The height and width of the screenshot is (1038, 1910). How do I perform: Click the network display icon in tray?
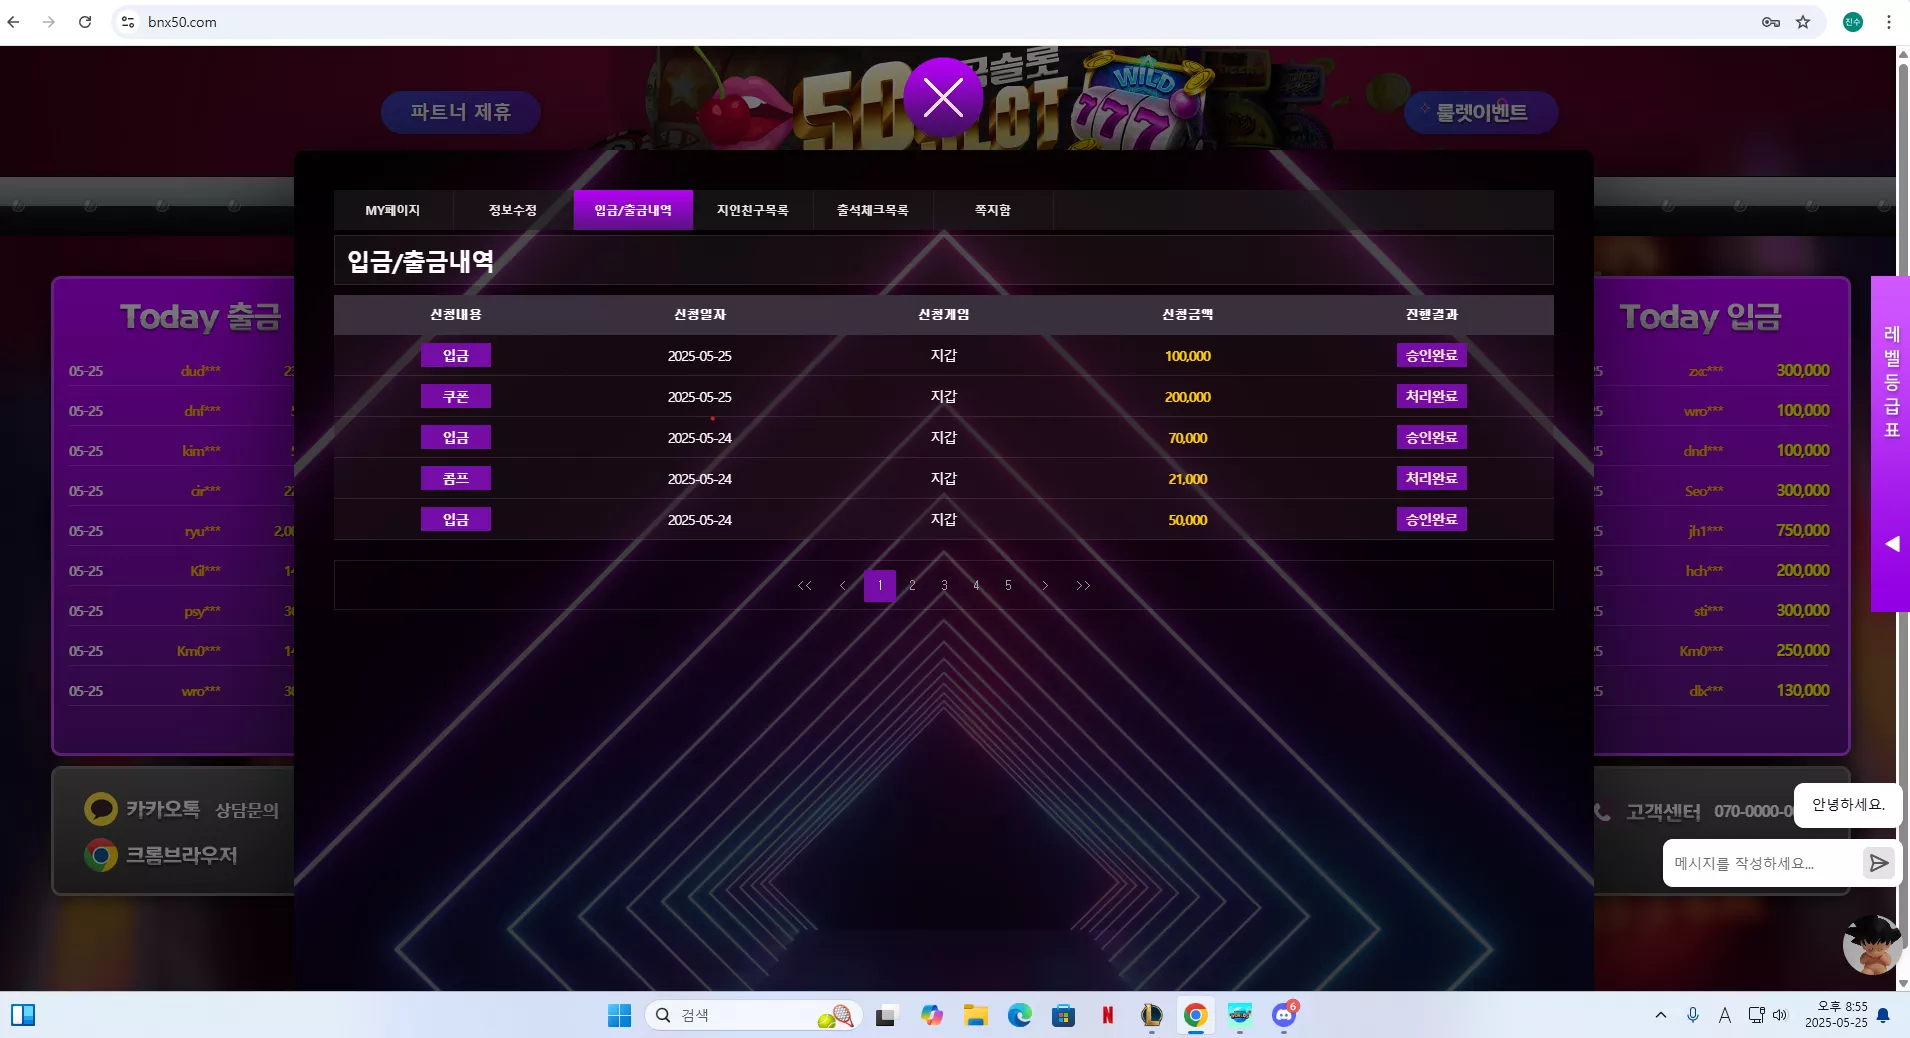click(1756, 1016)
